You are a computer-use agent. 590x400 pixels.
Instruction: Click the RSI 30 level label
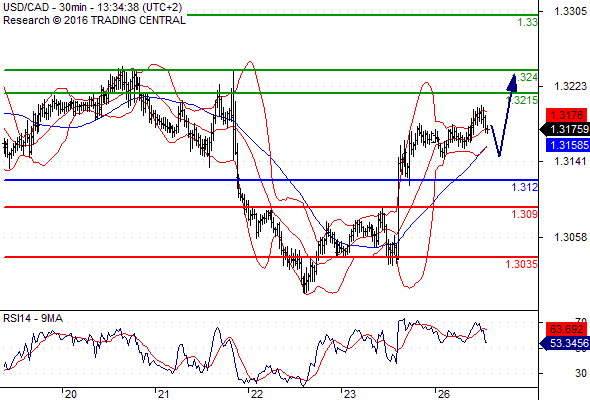click(x=581, y=373)
